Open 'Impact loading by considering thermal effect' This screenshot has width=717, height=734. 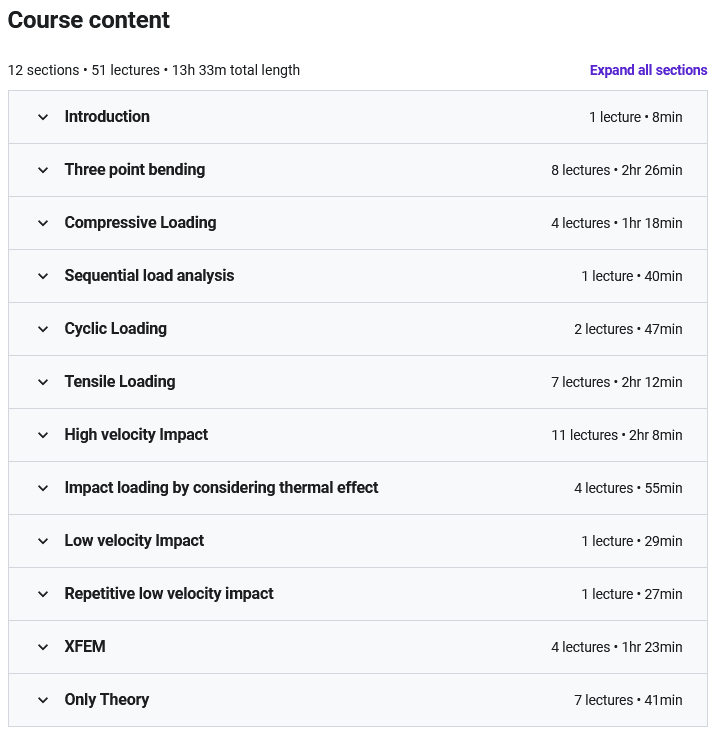221,488
